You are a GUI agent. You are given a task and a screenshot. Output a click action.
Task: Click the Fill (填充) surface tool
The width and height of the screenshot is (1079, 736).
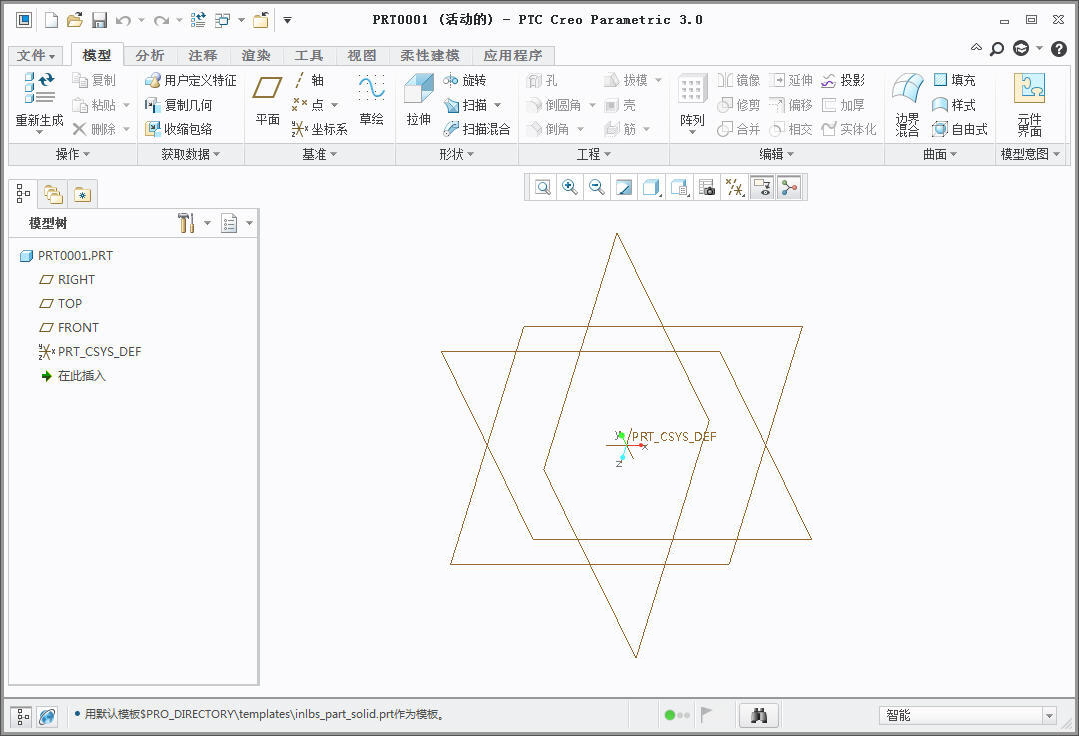tap(954, 80)
